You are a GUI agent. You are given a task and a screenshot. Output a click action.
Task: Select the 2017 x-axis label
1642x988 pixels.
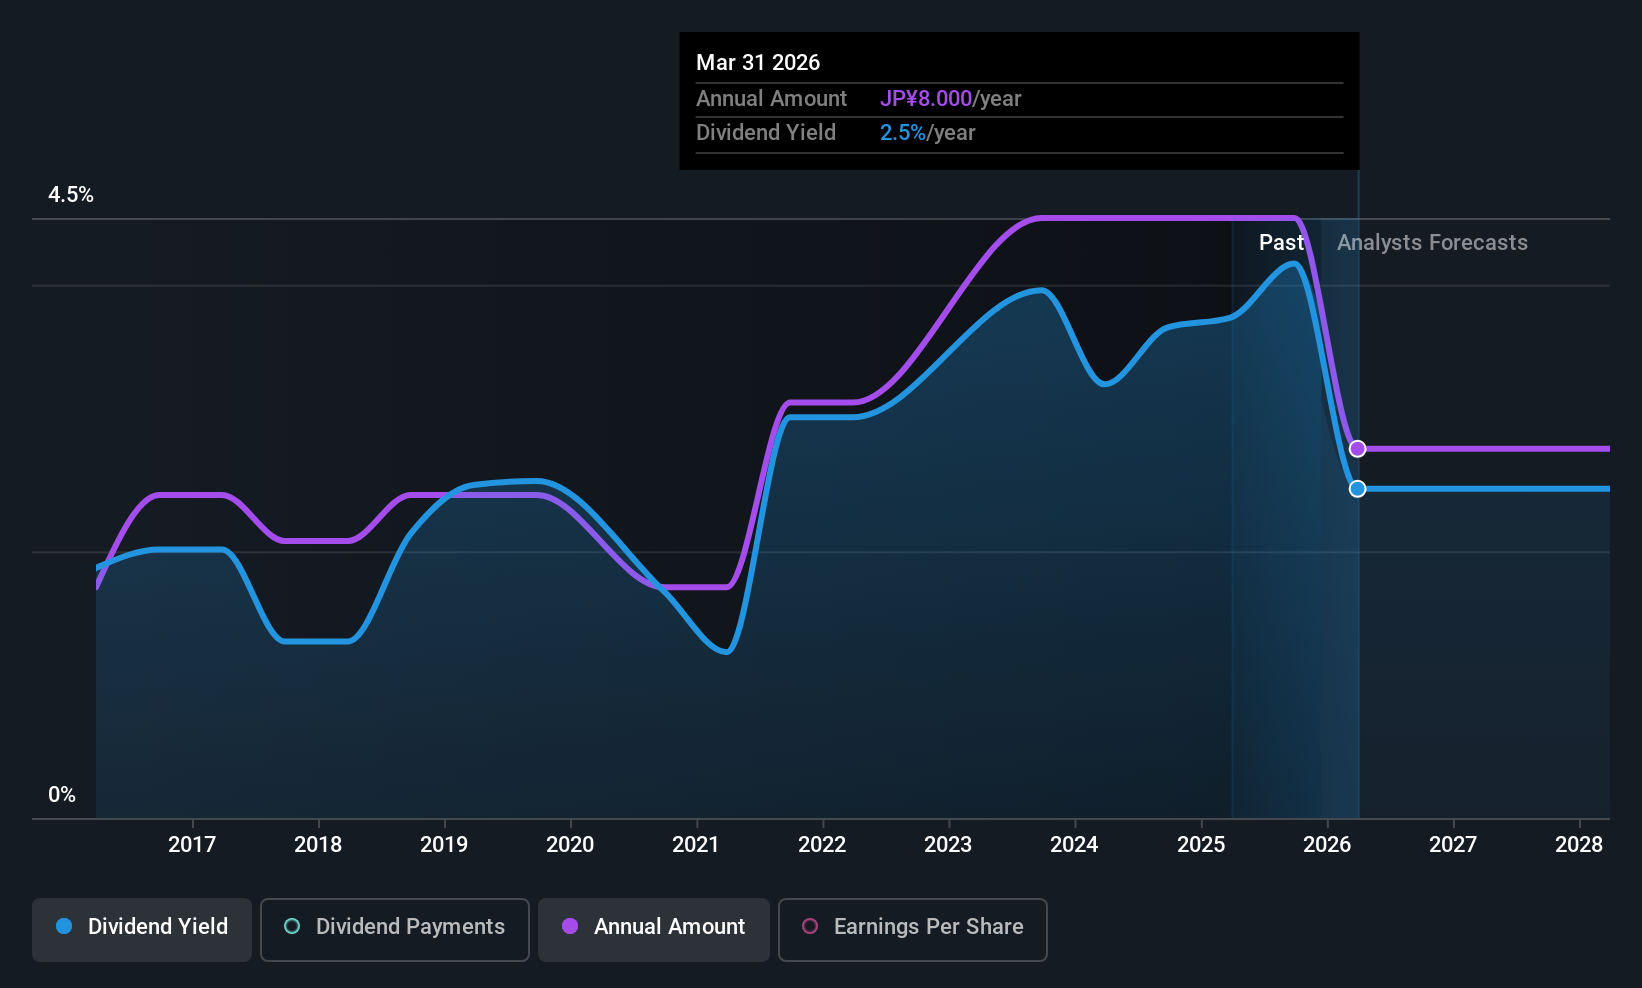click(x=192, y=845)
